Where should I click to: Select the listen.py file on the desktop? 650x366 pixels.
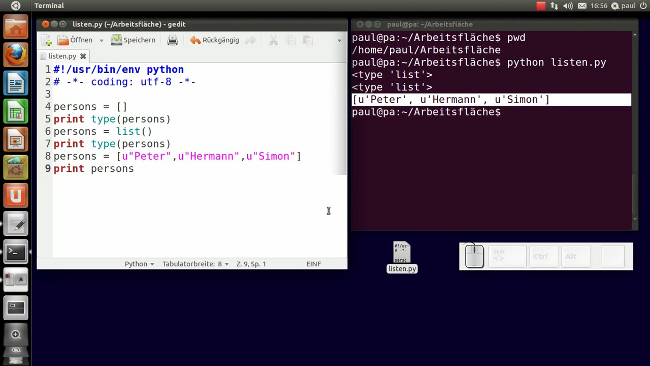(x=402, y=257)
